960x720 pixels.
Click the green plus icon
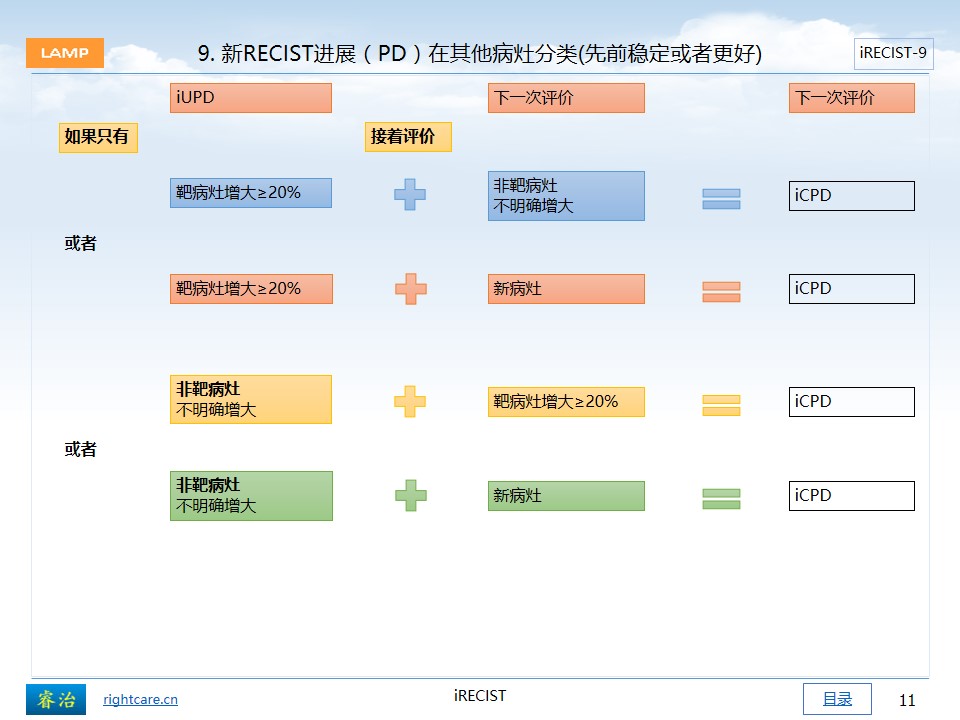pos(411,495)
